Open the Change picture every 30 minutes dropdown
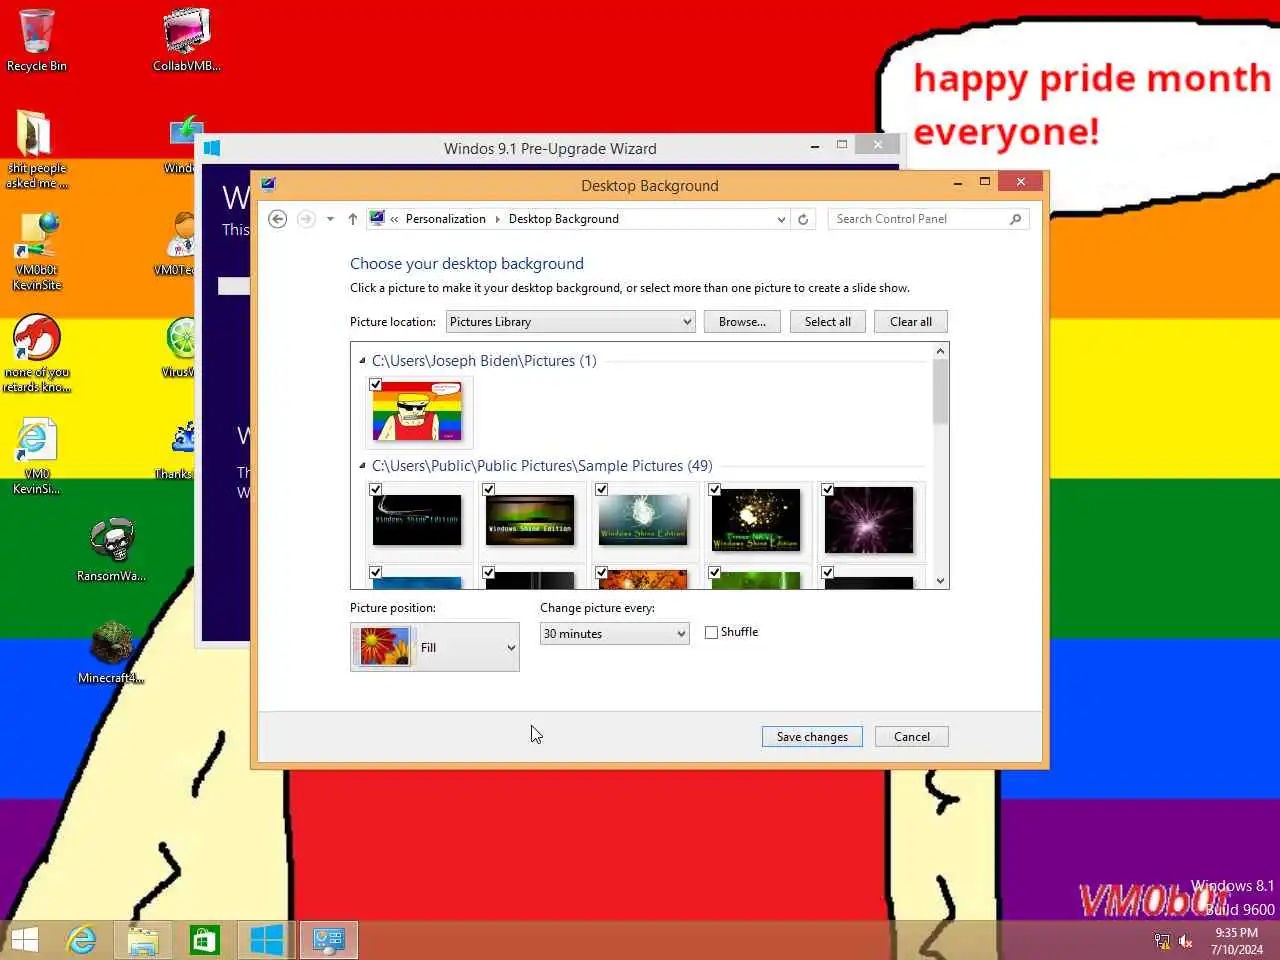Image resolution: width=1280 pixels, height=960 pixels. (x=615, y=634)
